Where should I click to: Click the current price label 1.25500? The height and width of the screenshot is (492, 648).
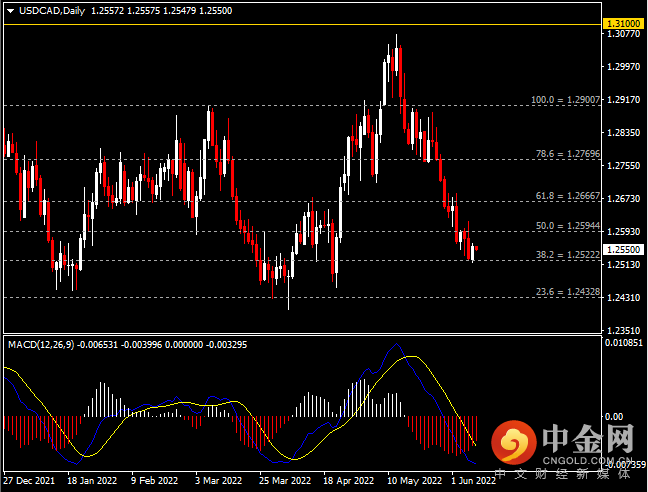[623, 250]
